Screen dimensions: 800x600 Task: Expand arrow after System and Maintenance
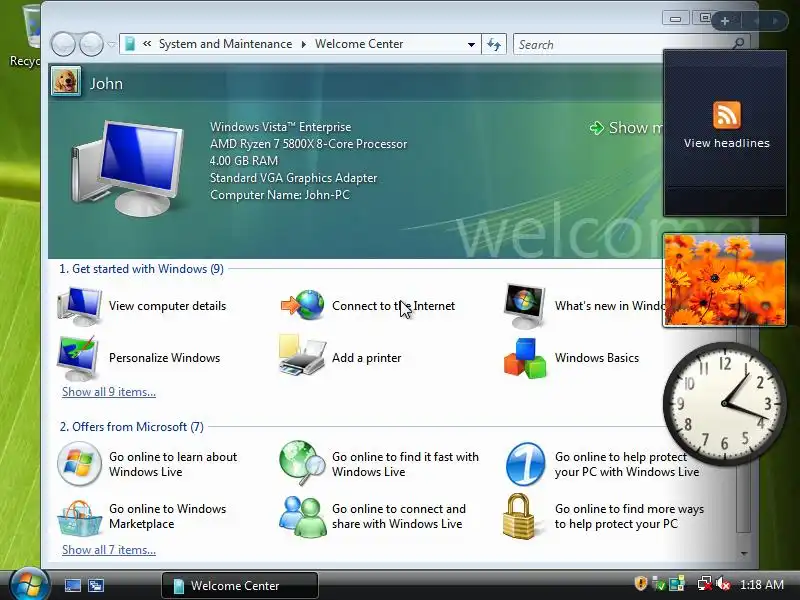[304, 44]
